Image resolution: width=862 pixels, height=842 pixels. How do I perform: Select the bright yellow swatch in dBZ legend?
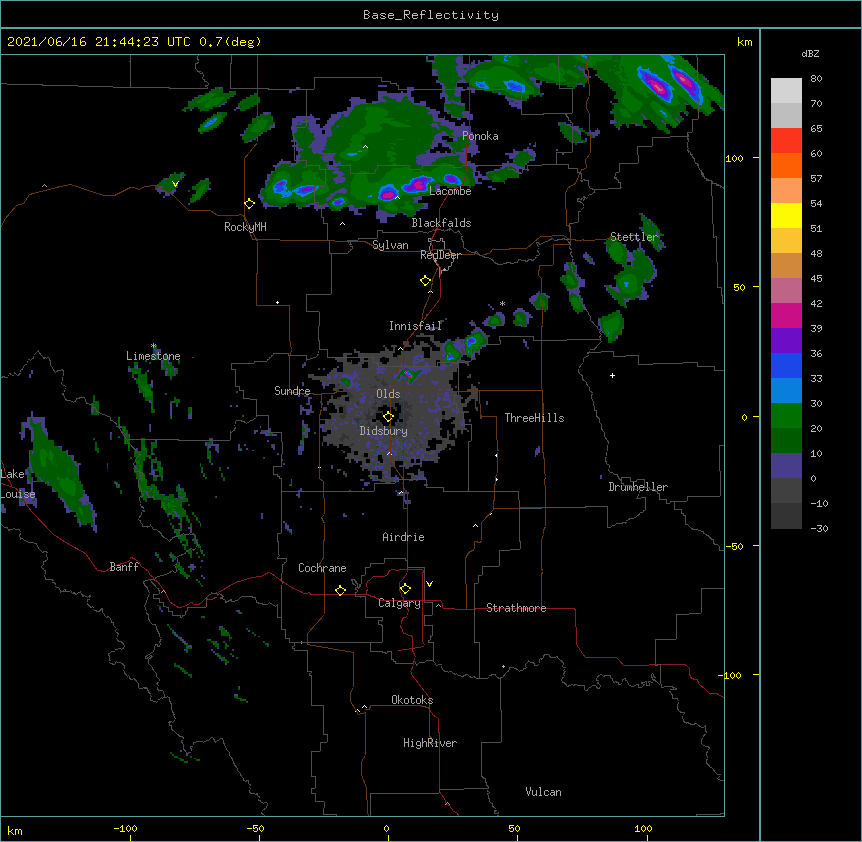pos(786,215)
